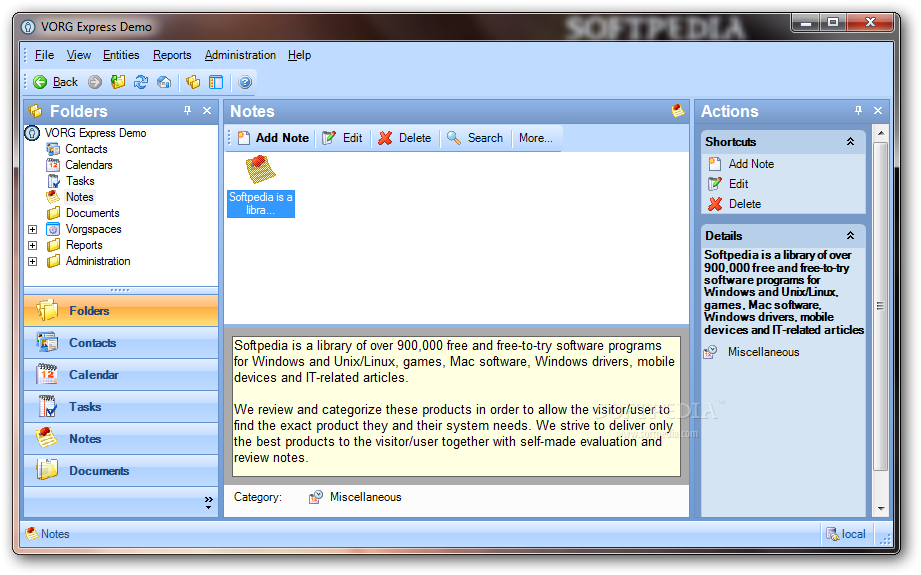Screen dimensions: 921x575
Task: Click Edit in the Notes toolbar
Action: 342,138
